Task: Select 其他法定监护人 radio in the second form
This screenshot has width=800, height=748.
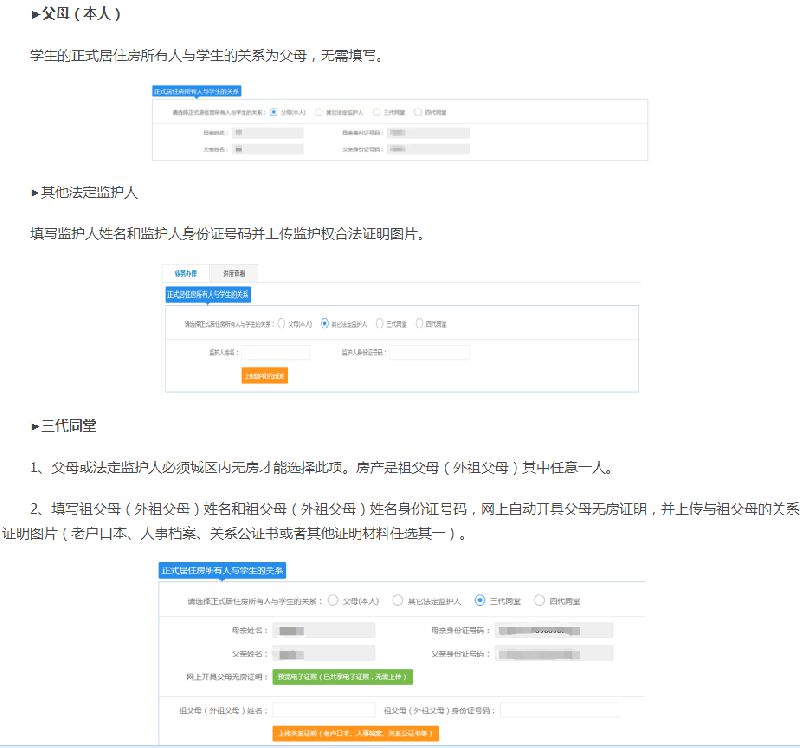Action: (x=325, y=324)
